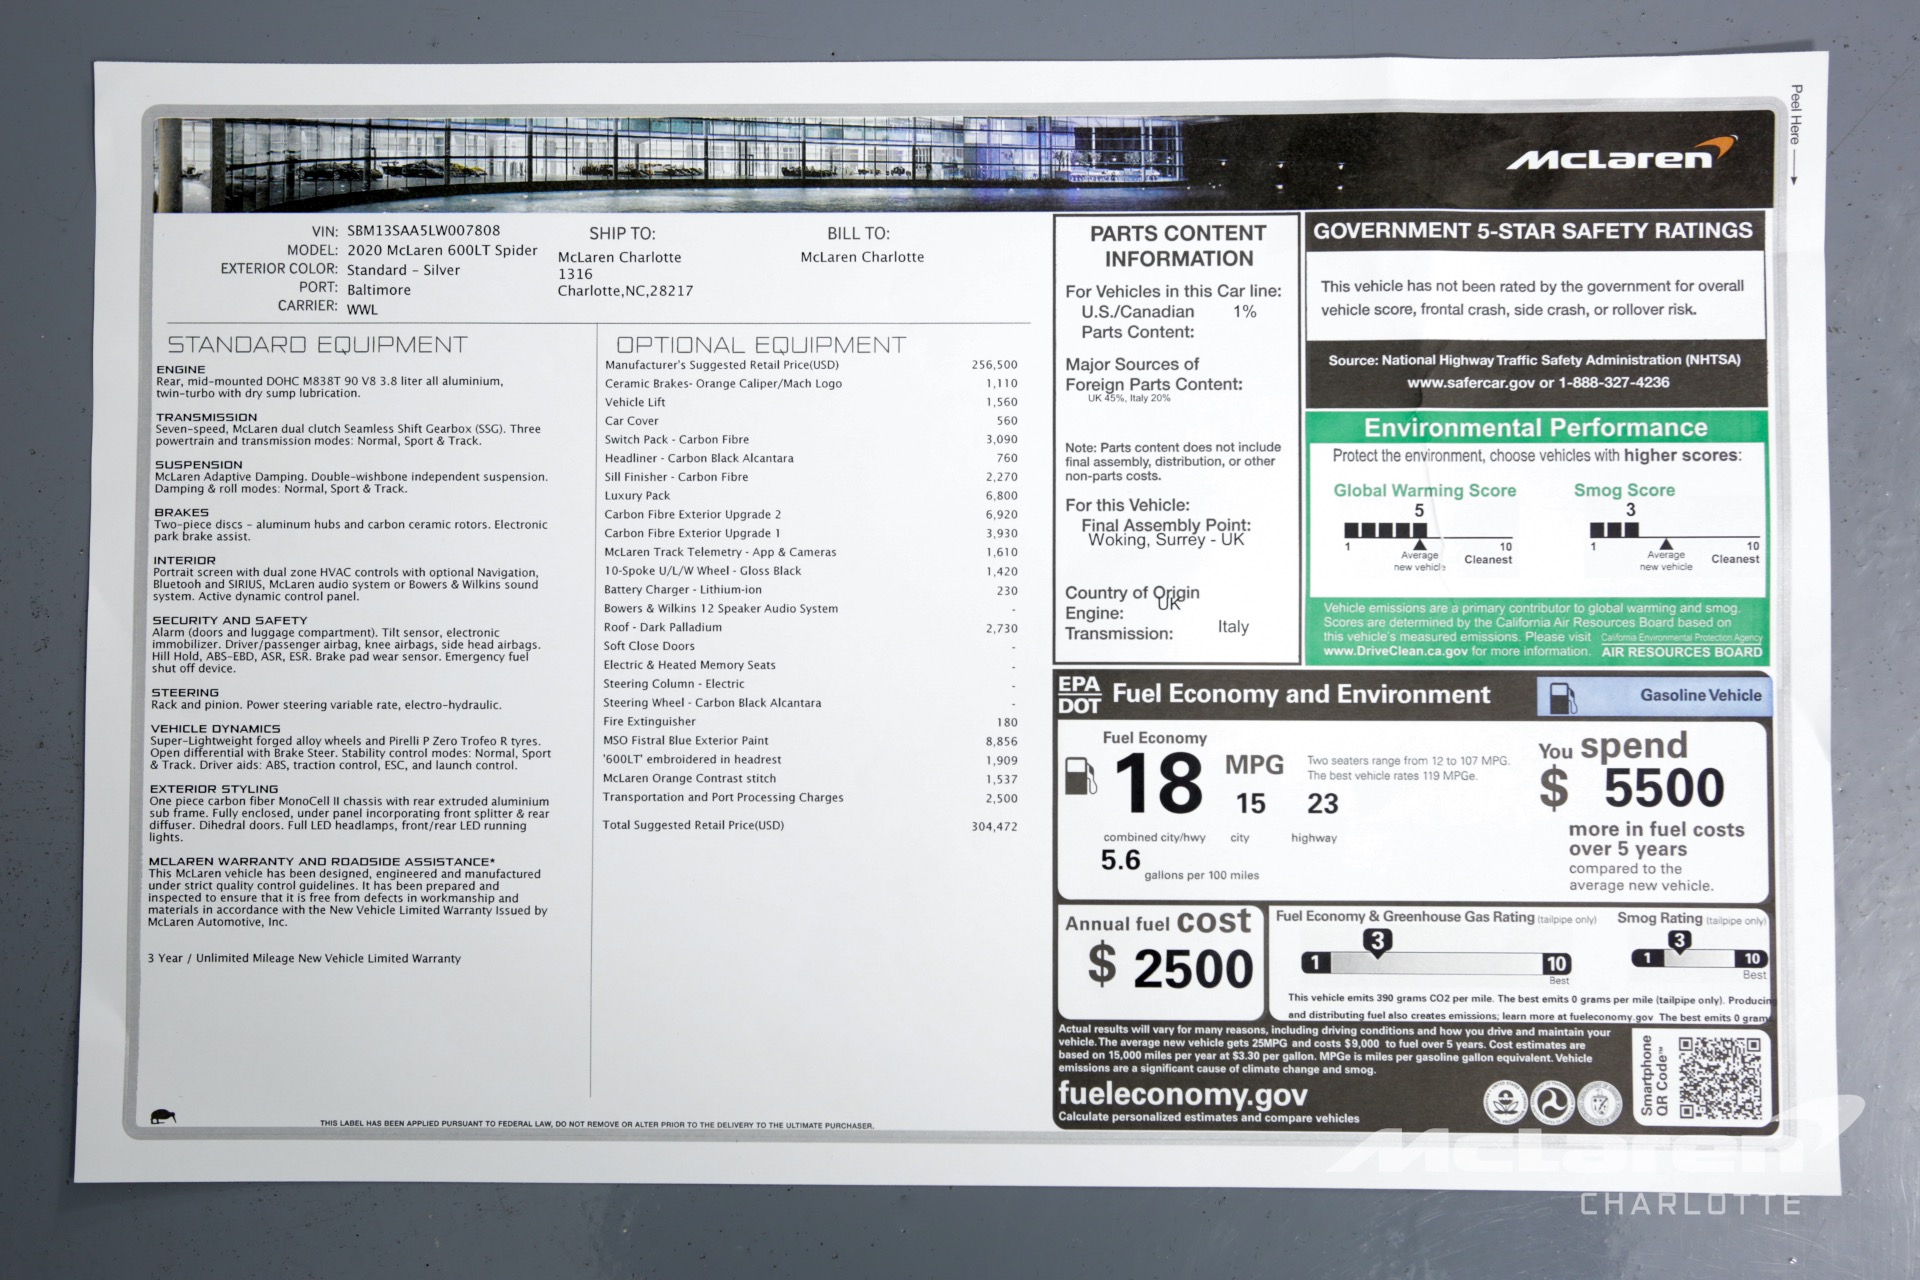Select McLaren Orange Contrast stitch row

pyautogui.click(x=811, y=778)
